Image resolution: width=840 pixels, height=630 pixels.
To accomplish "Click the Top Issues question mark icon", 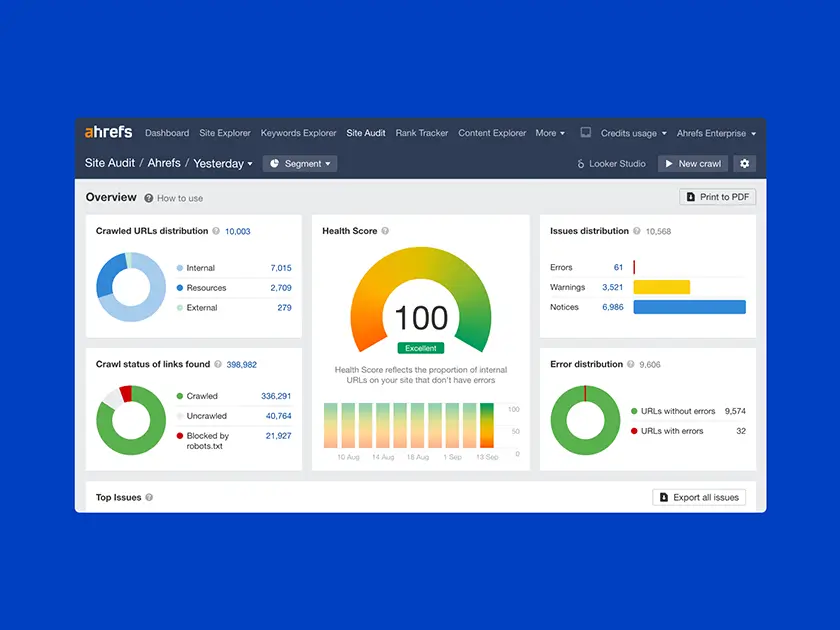I will 148,497.
